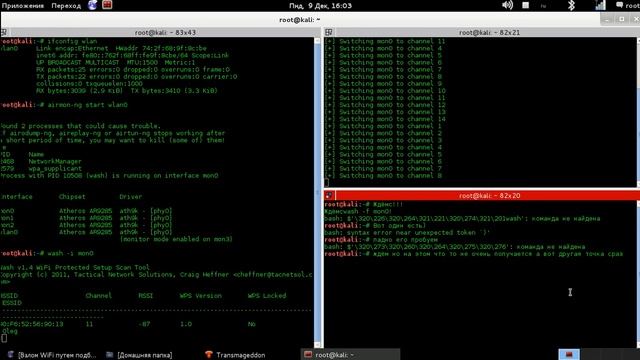Launch the web browser globe icon
Screen dimensions: 640x360
click(x=93, y=5)
